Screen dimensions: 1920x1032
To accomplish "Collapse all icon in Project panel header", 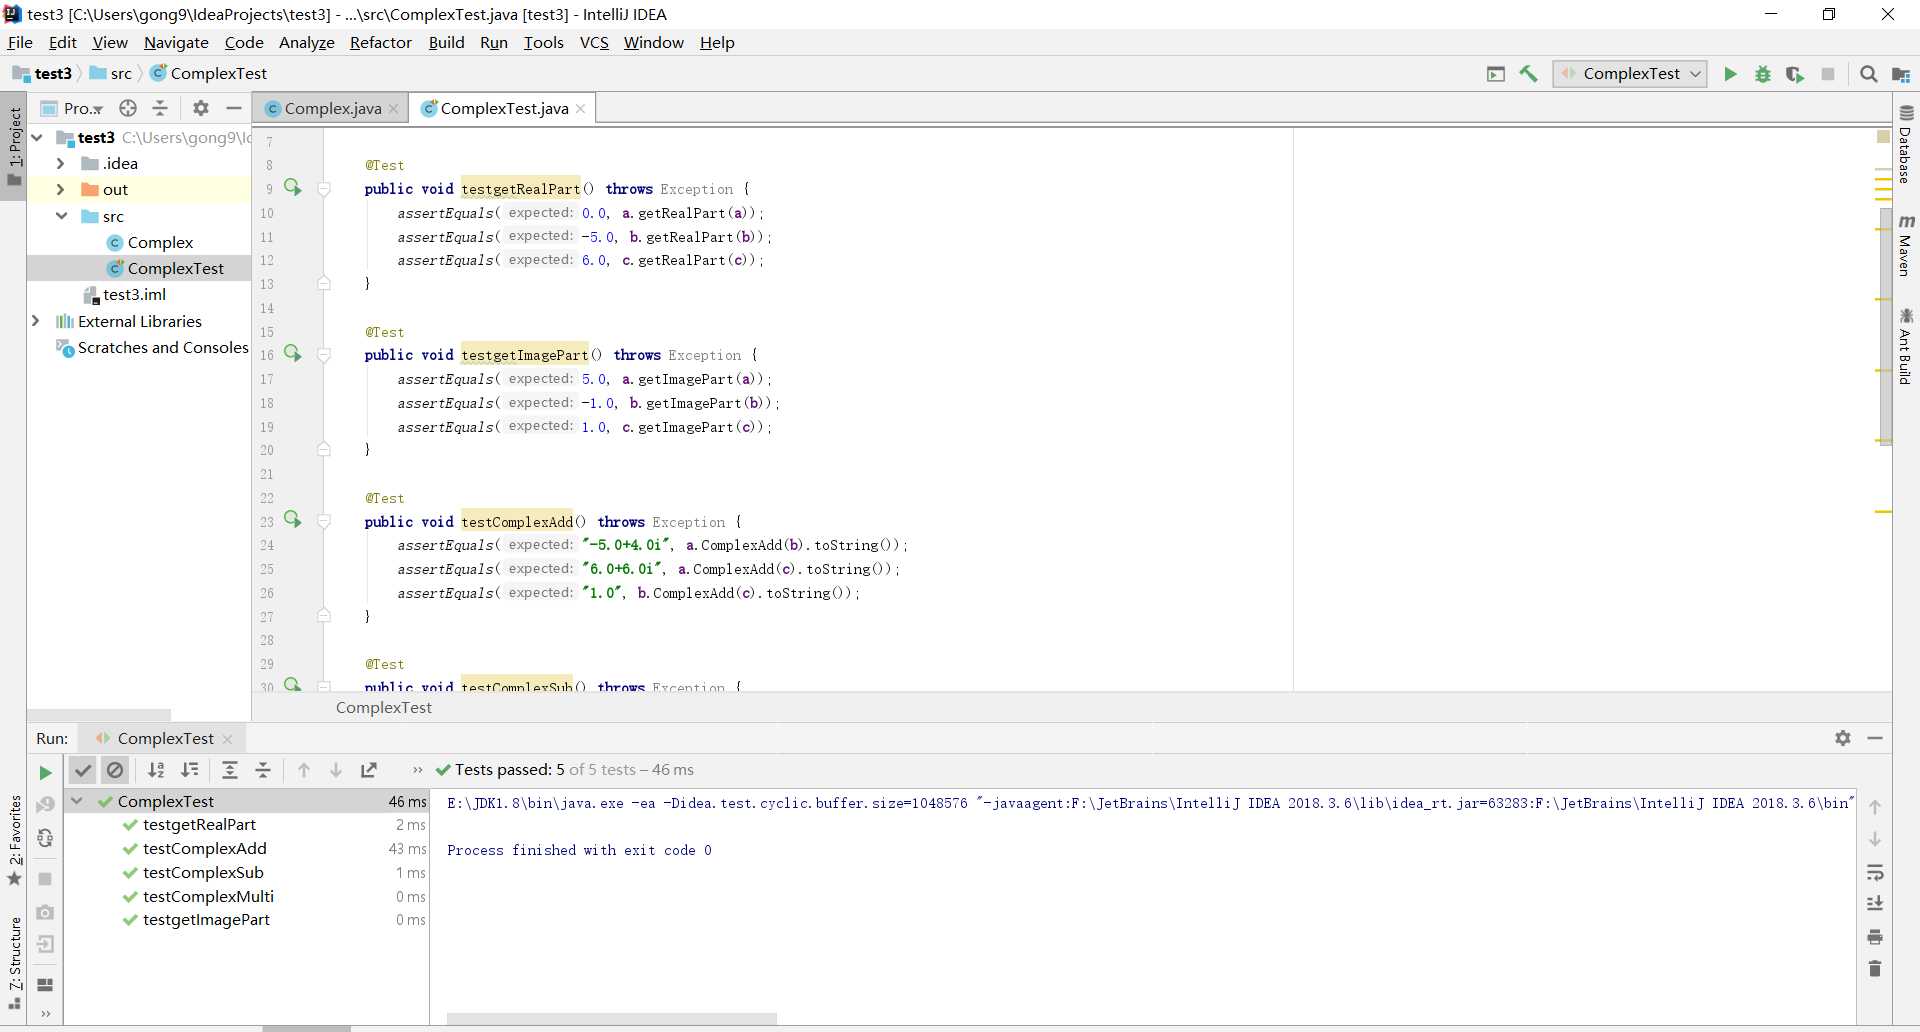I will (x=160, y=108).
